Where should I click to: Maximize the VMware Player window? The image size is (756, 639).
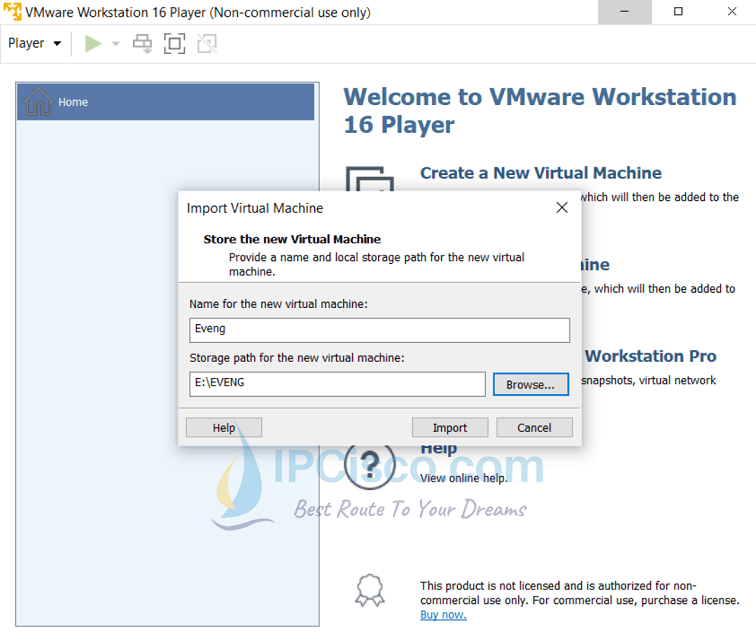tap(678, 12)
